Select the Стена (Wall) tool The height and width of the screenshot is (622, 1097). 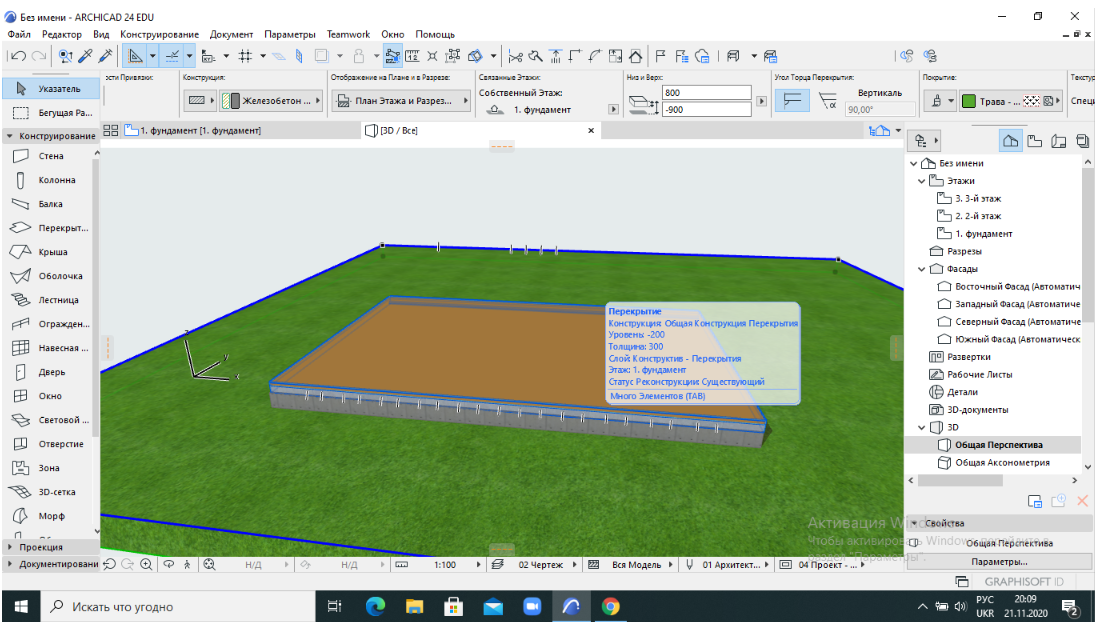50,156
